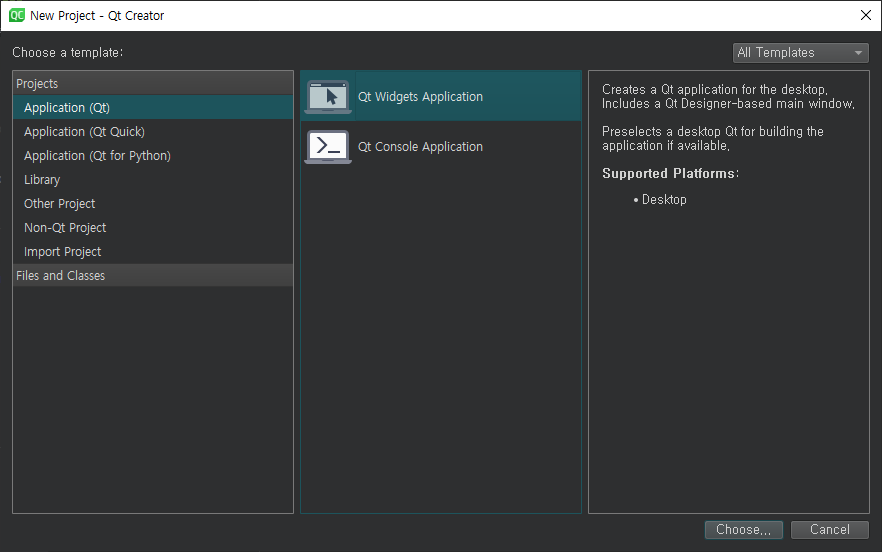Open the All Templates dropdown

pos(800,53)
